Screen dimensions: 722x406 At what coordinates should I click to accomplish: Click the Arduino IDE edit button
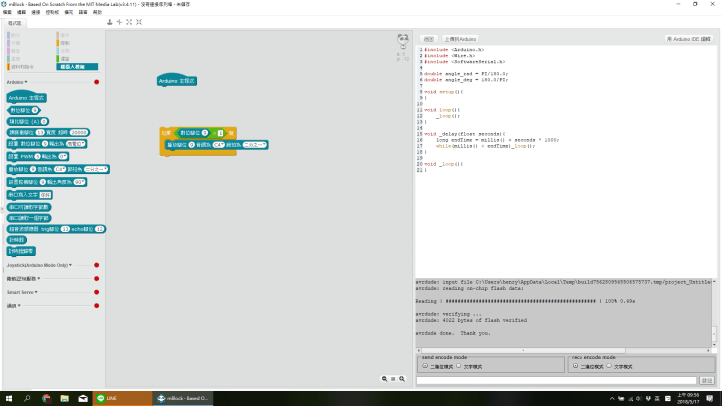coord(689,38)
